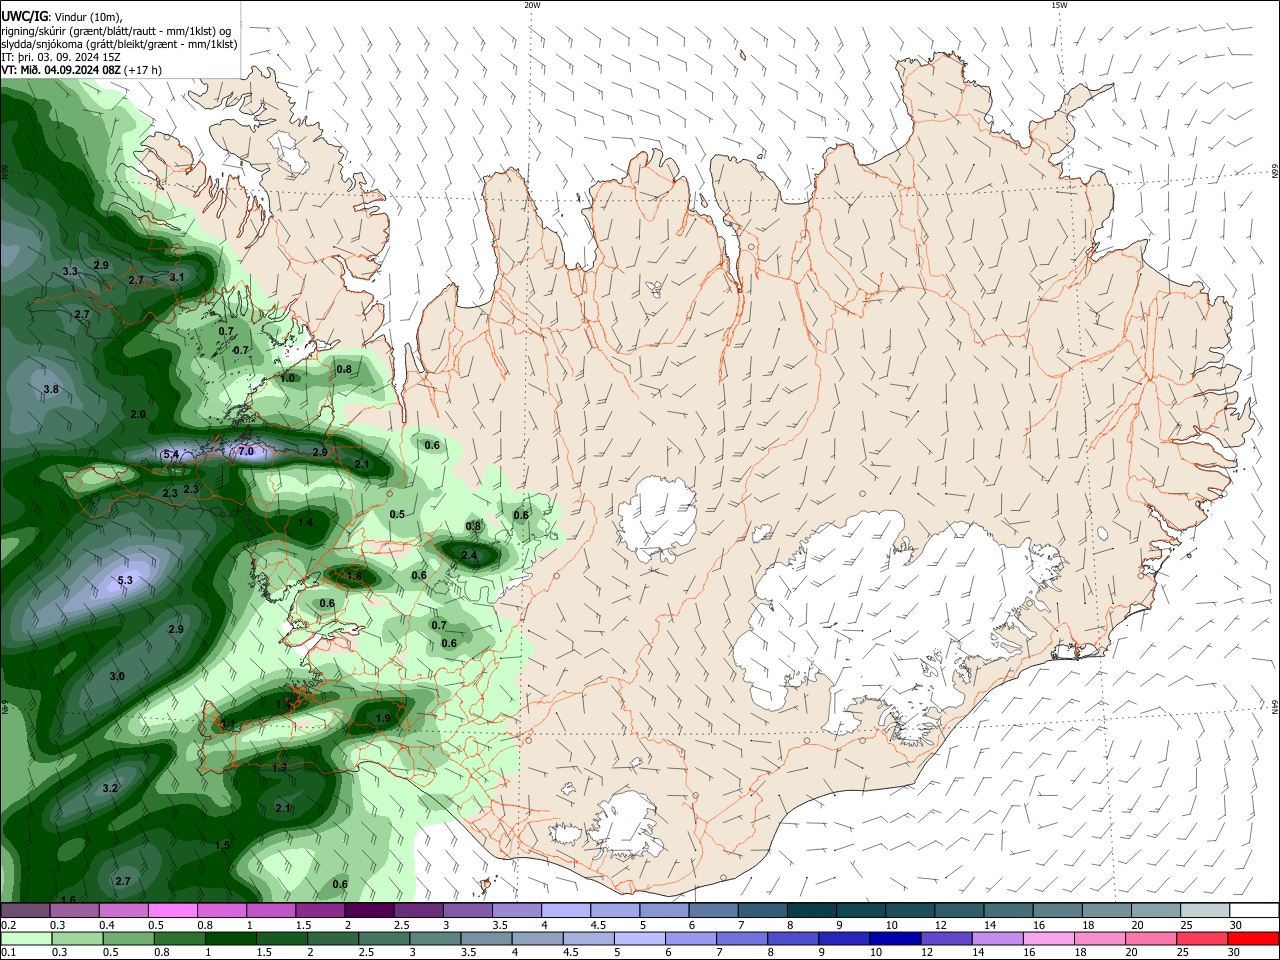The image size is (1280, 960).
Task: Click the 0.5 precipitation value label
Action: pyautogui.click(x=397, y=515)
